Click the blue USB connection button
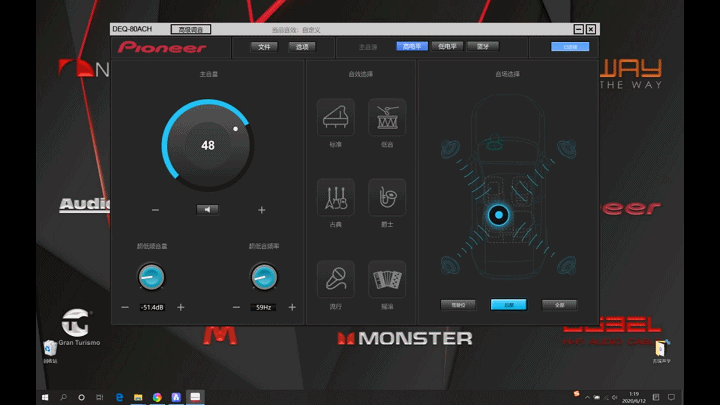 570,47
